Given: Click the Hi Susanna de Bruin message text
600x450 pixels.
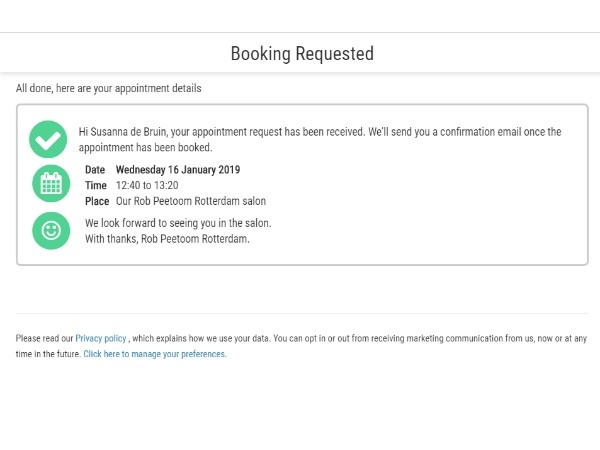Looking at the screenshot, I should [320, 139].
